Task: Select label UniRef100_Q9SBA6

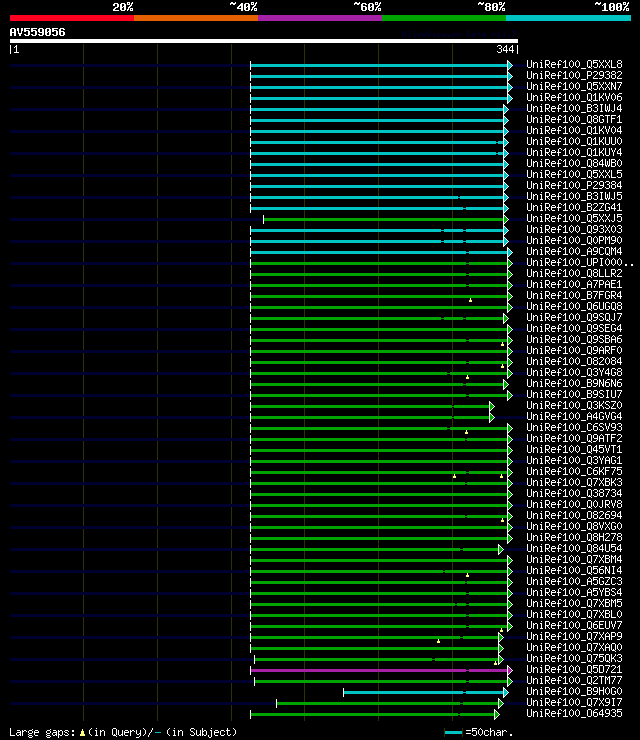Action: click(x=574, y=339)
